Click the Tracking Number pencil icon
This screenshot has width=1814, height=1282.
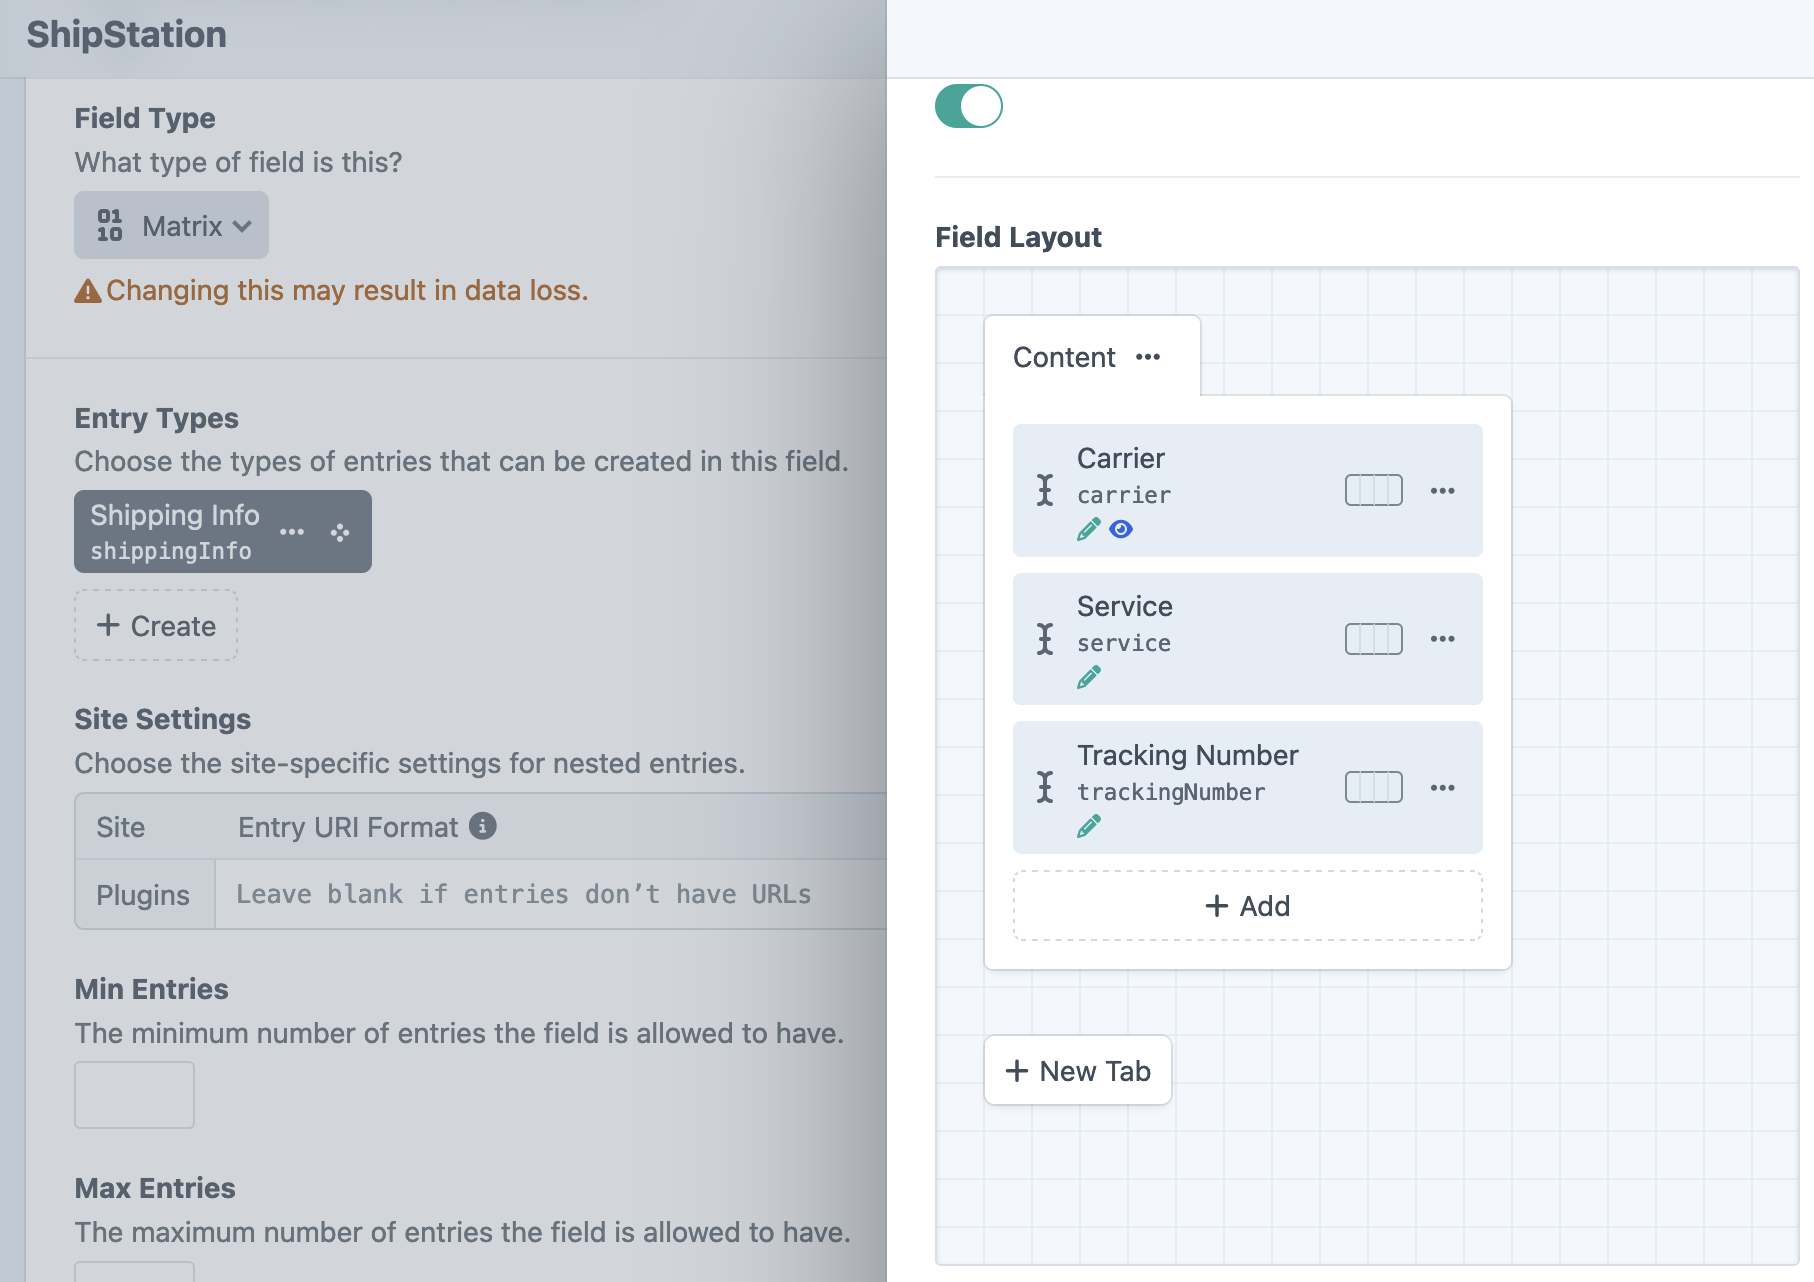tap(1089, 826)
